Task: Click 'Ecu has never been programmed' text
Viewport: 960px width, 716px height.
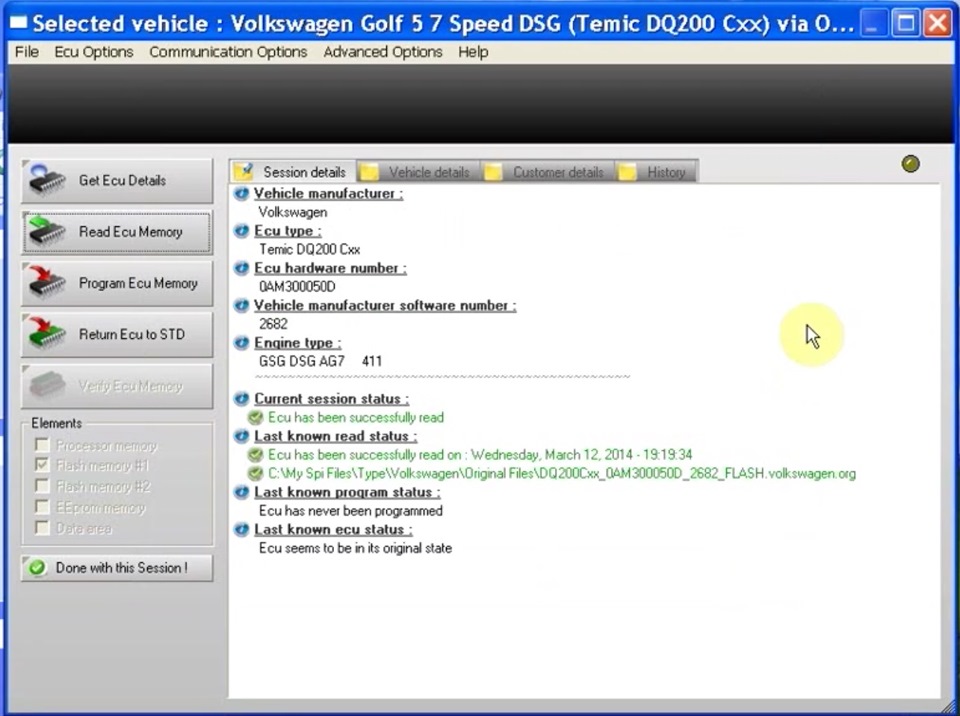Action: pyautogui.click(x=350, y=511)
